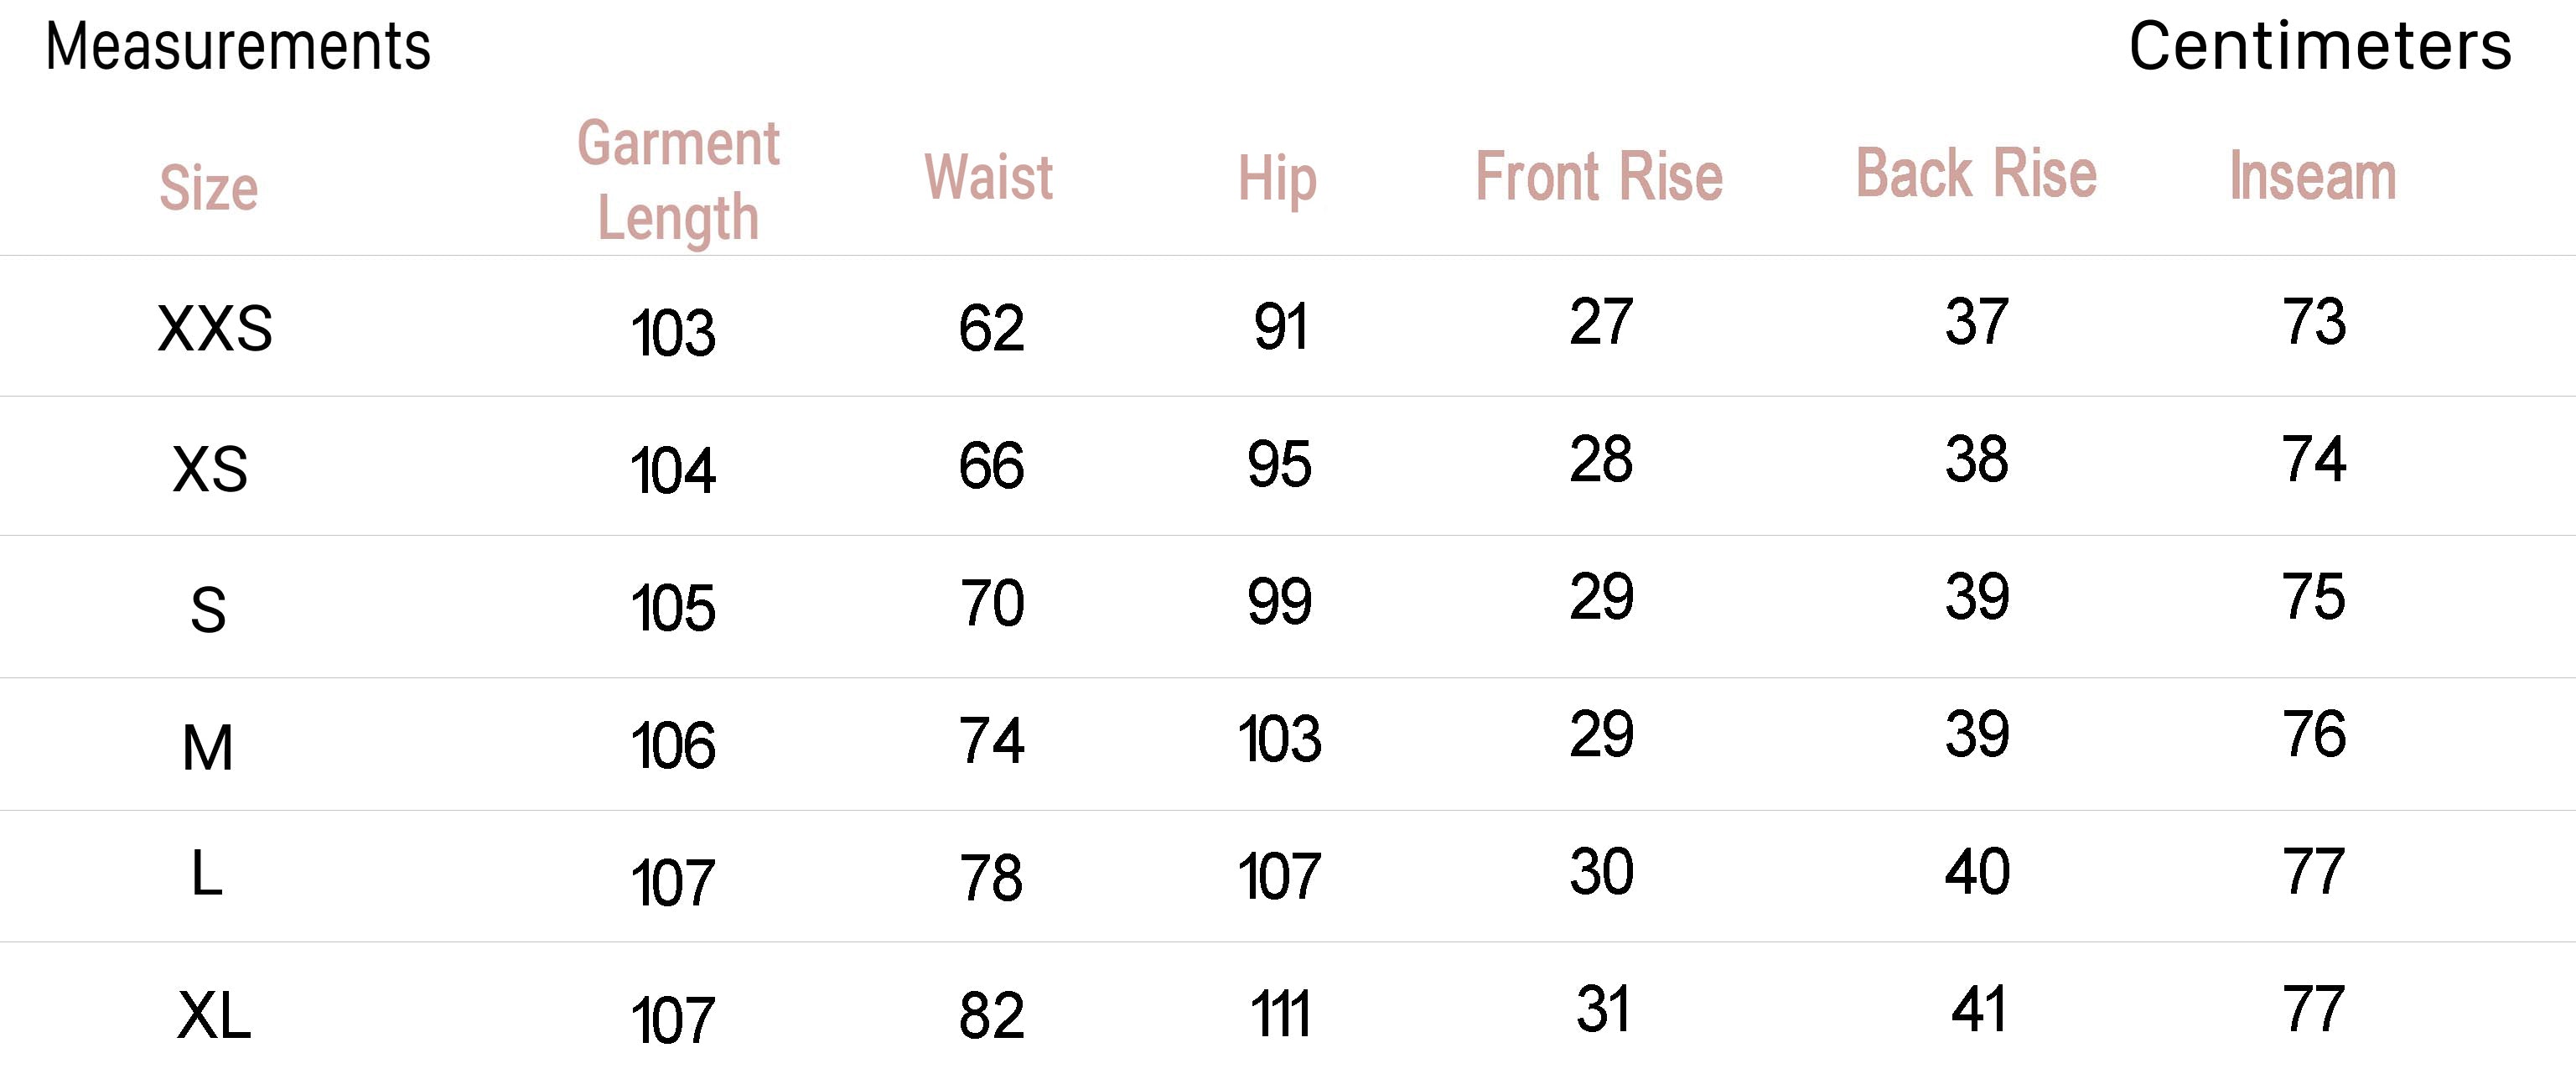Screen dimensions: 2576x1079
Task: Click the Centimeters unit label
Action: [x=2319, y=47]
